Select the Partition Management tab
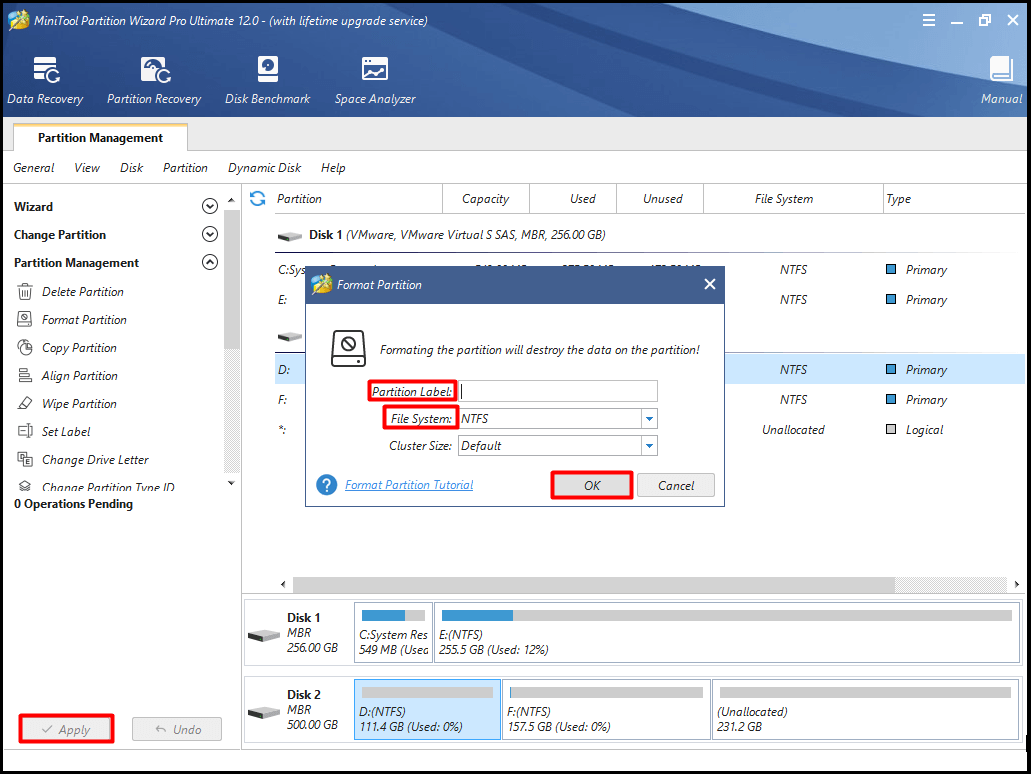Image resolution: width=1031 pixels, height=774 pixels. tap(101, 137)
